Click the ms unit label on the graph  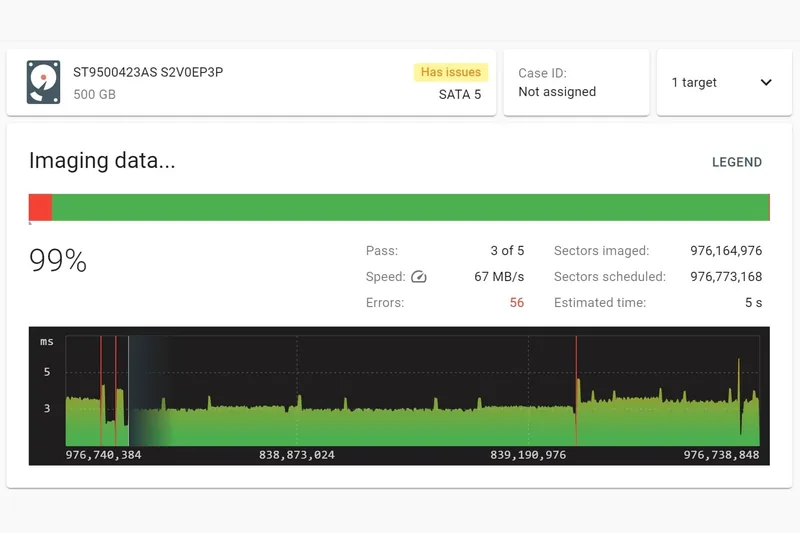[x=47, y=342]
